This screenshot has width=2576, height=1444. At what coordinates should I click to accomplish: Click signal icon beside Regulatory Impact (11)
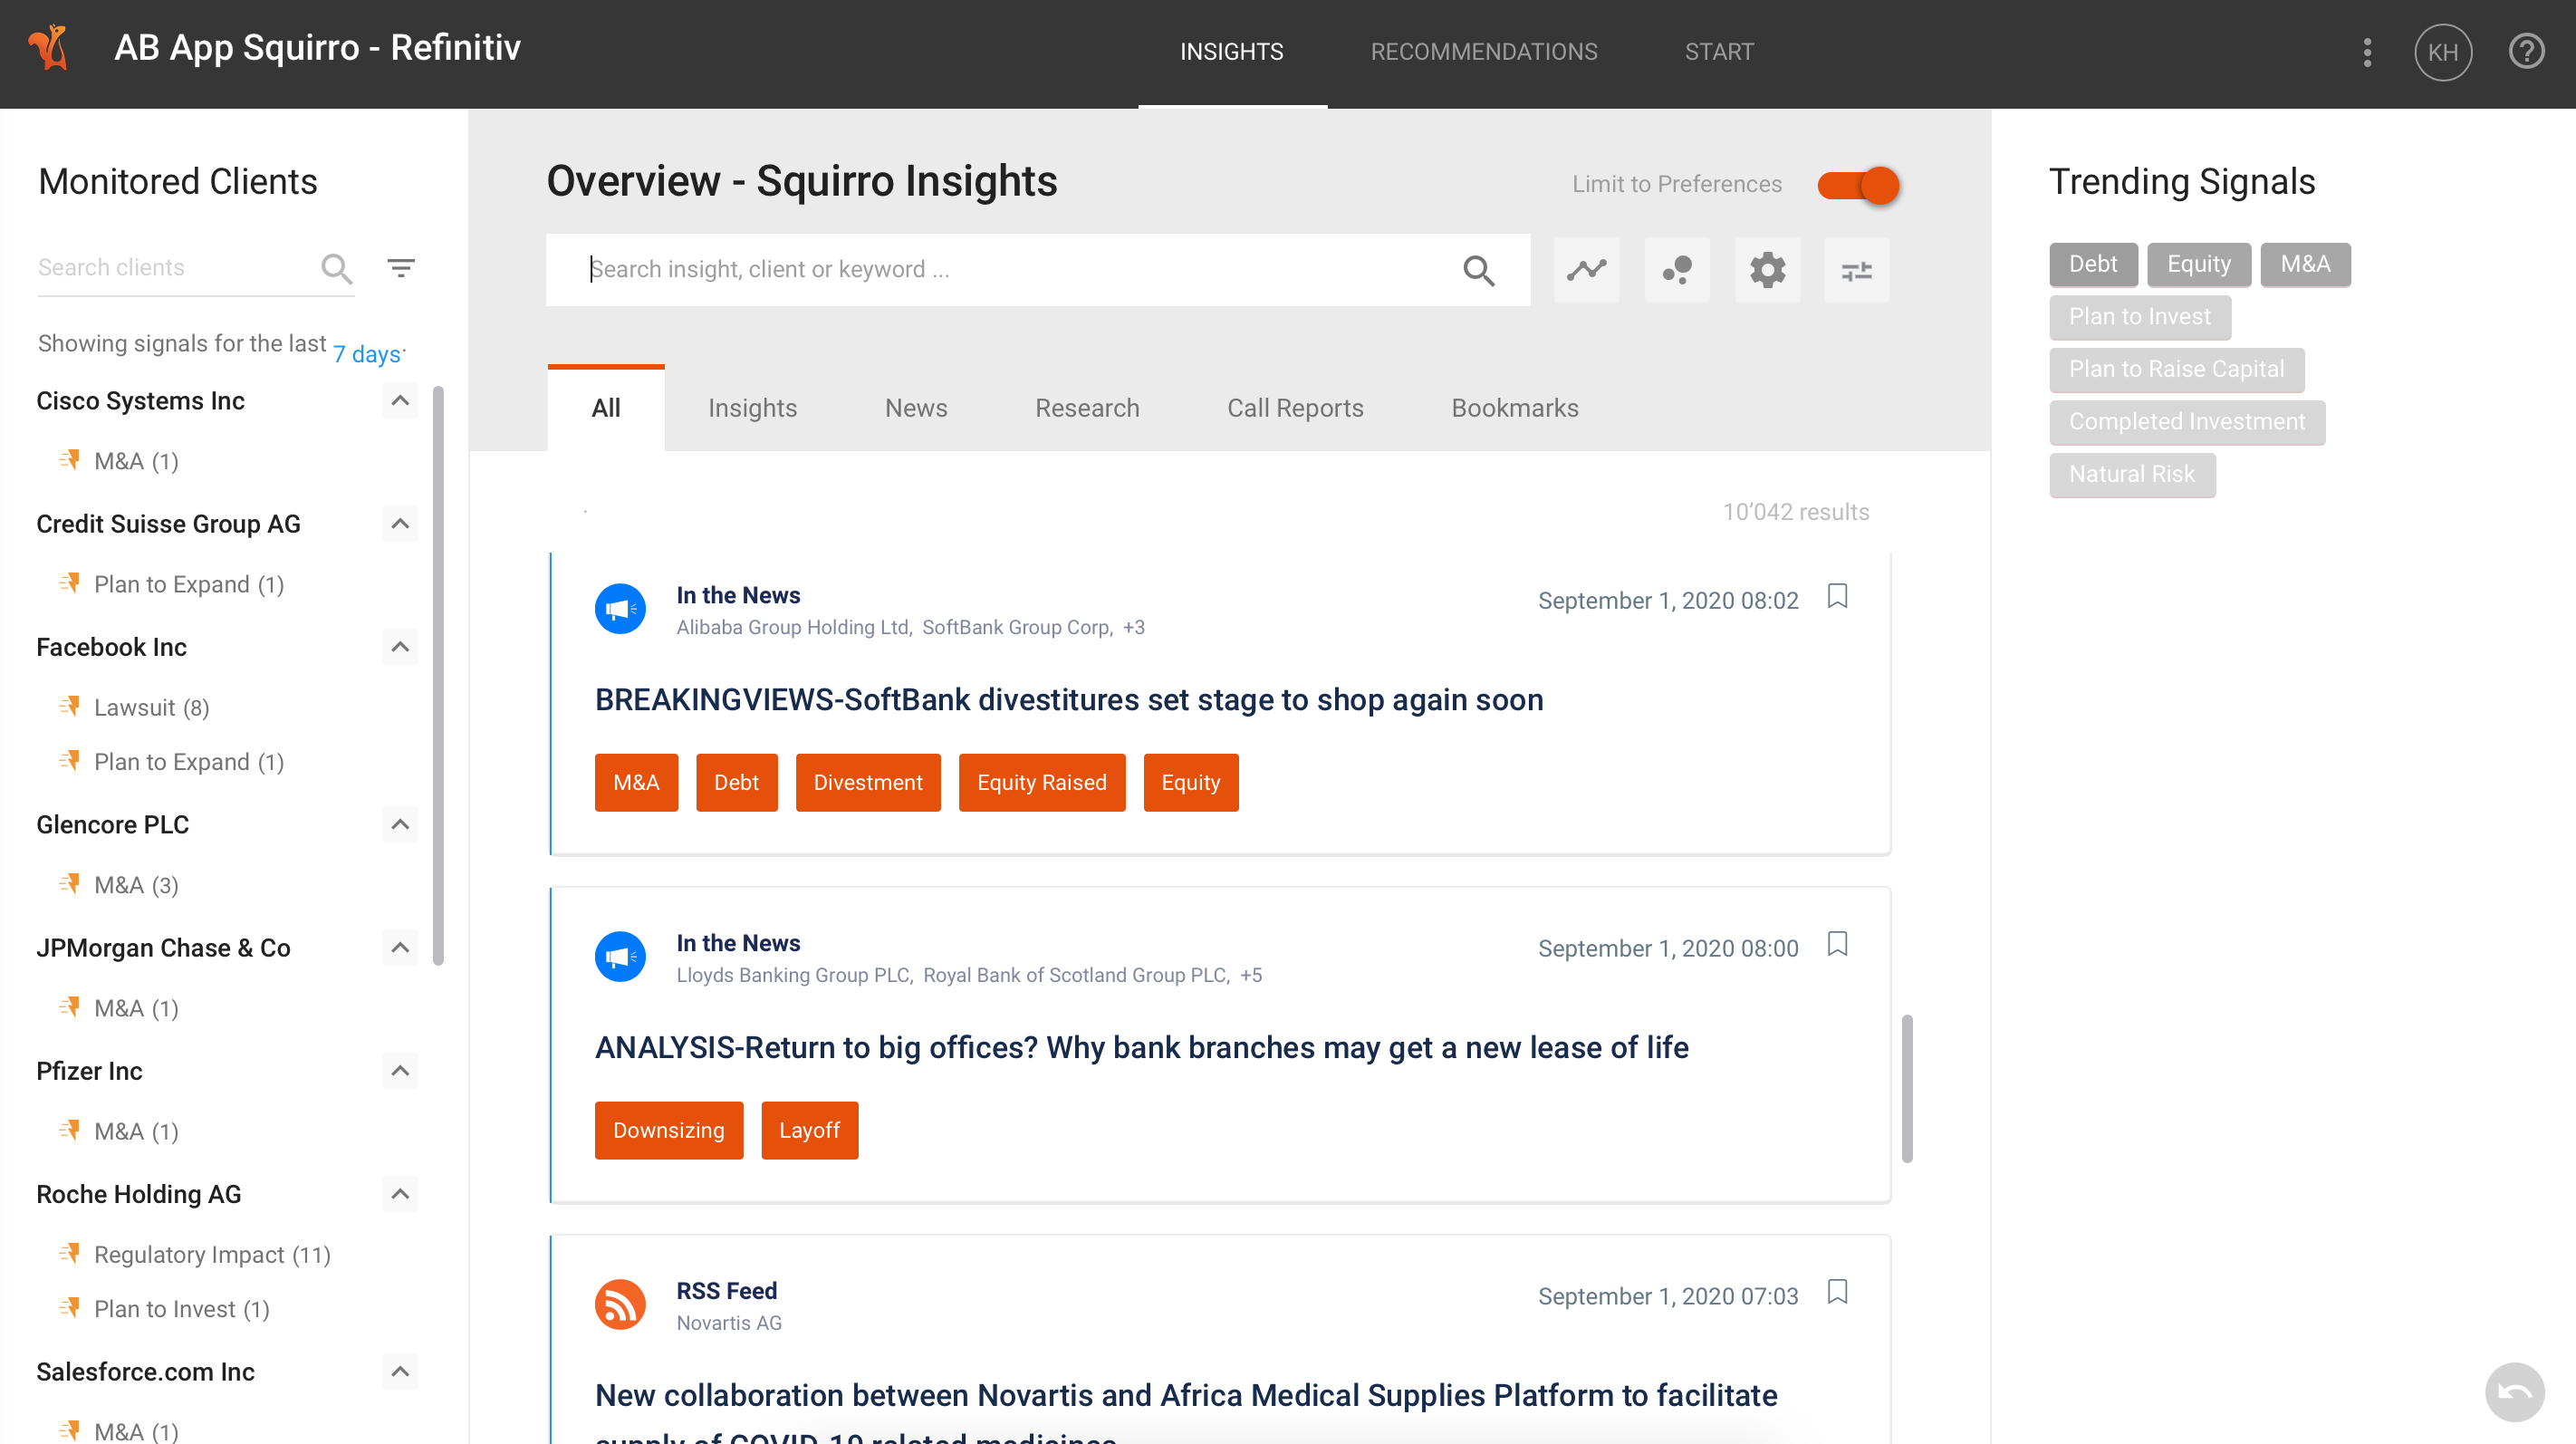coord(69,1253)
